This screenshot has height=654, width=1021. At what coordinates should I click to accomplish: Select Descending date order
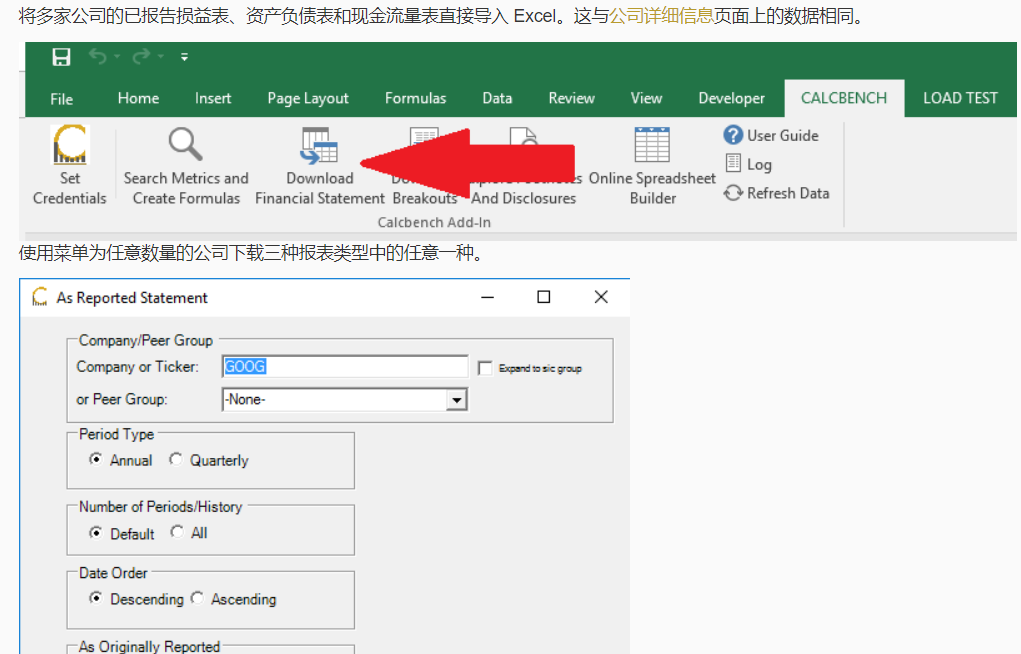(96, 597)
